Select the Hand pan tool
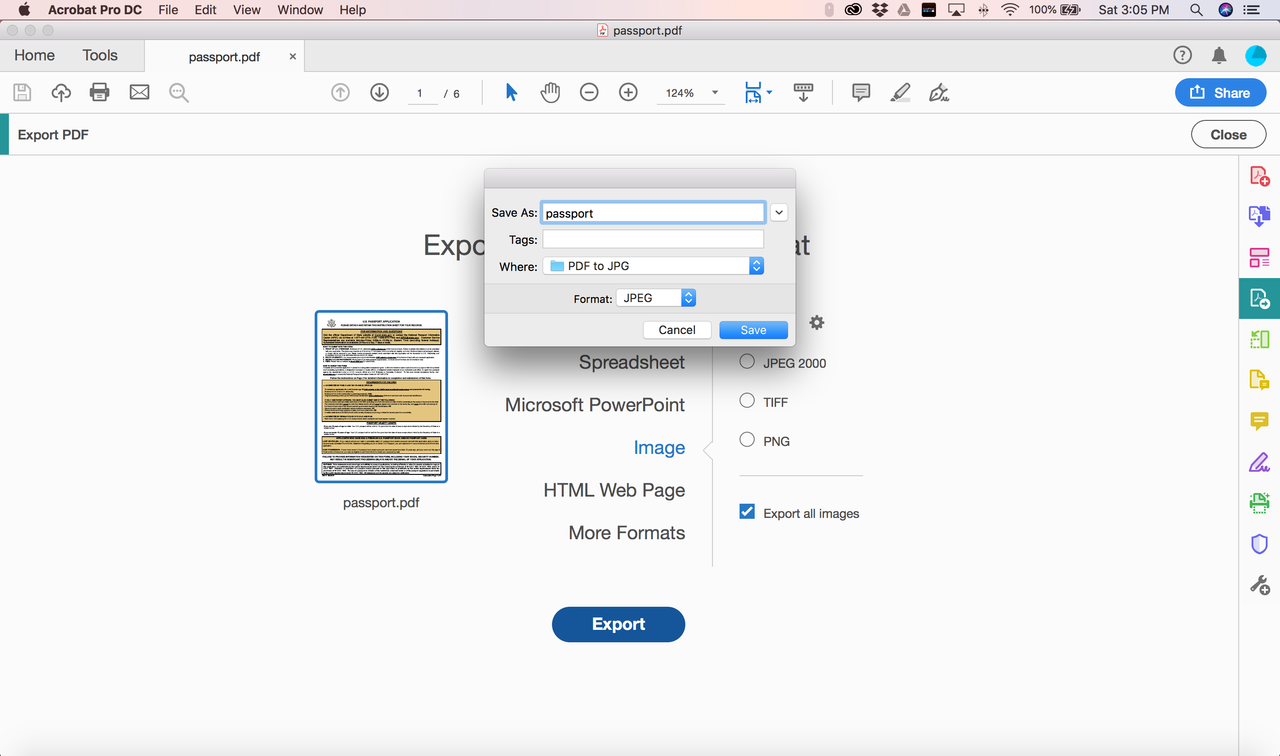1280x756 pixels. coord(550,93)
